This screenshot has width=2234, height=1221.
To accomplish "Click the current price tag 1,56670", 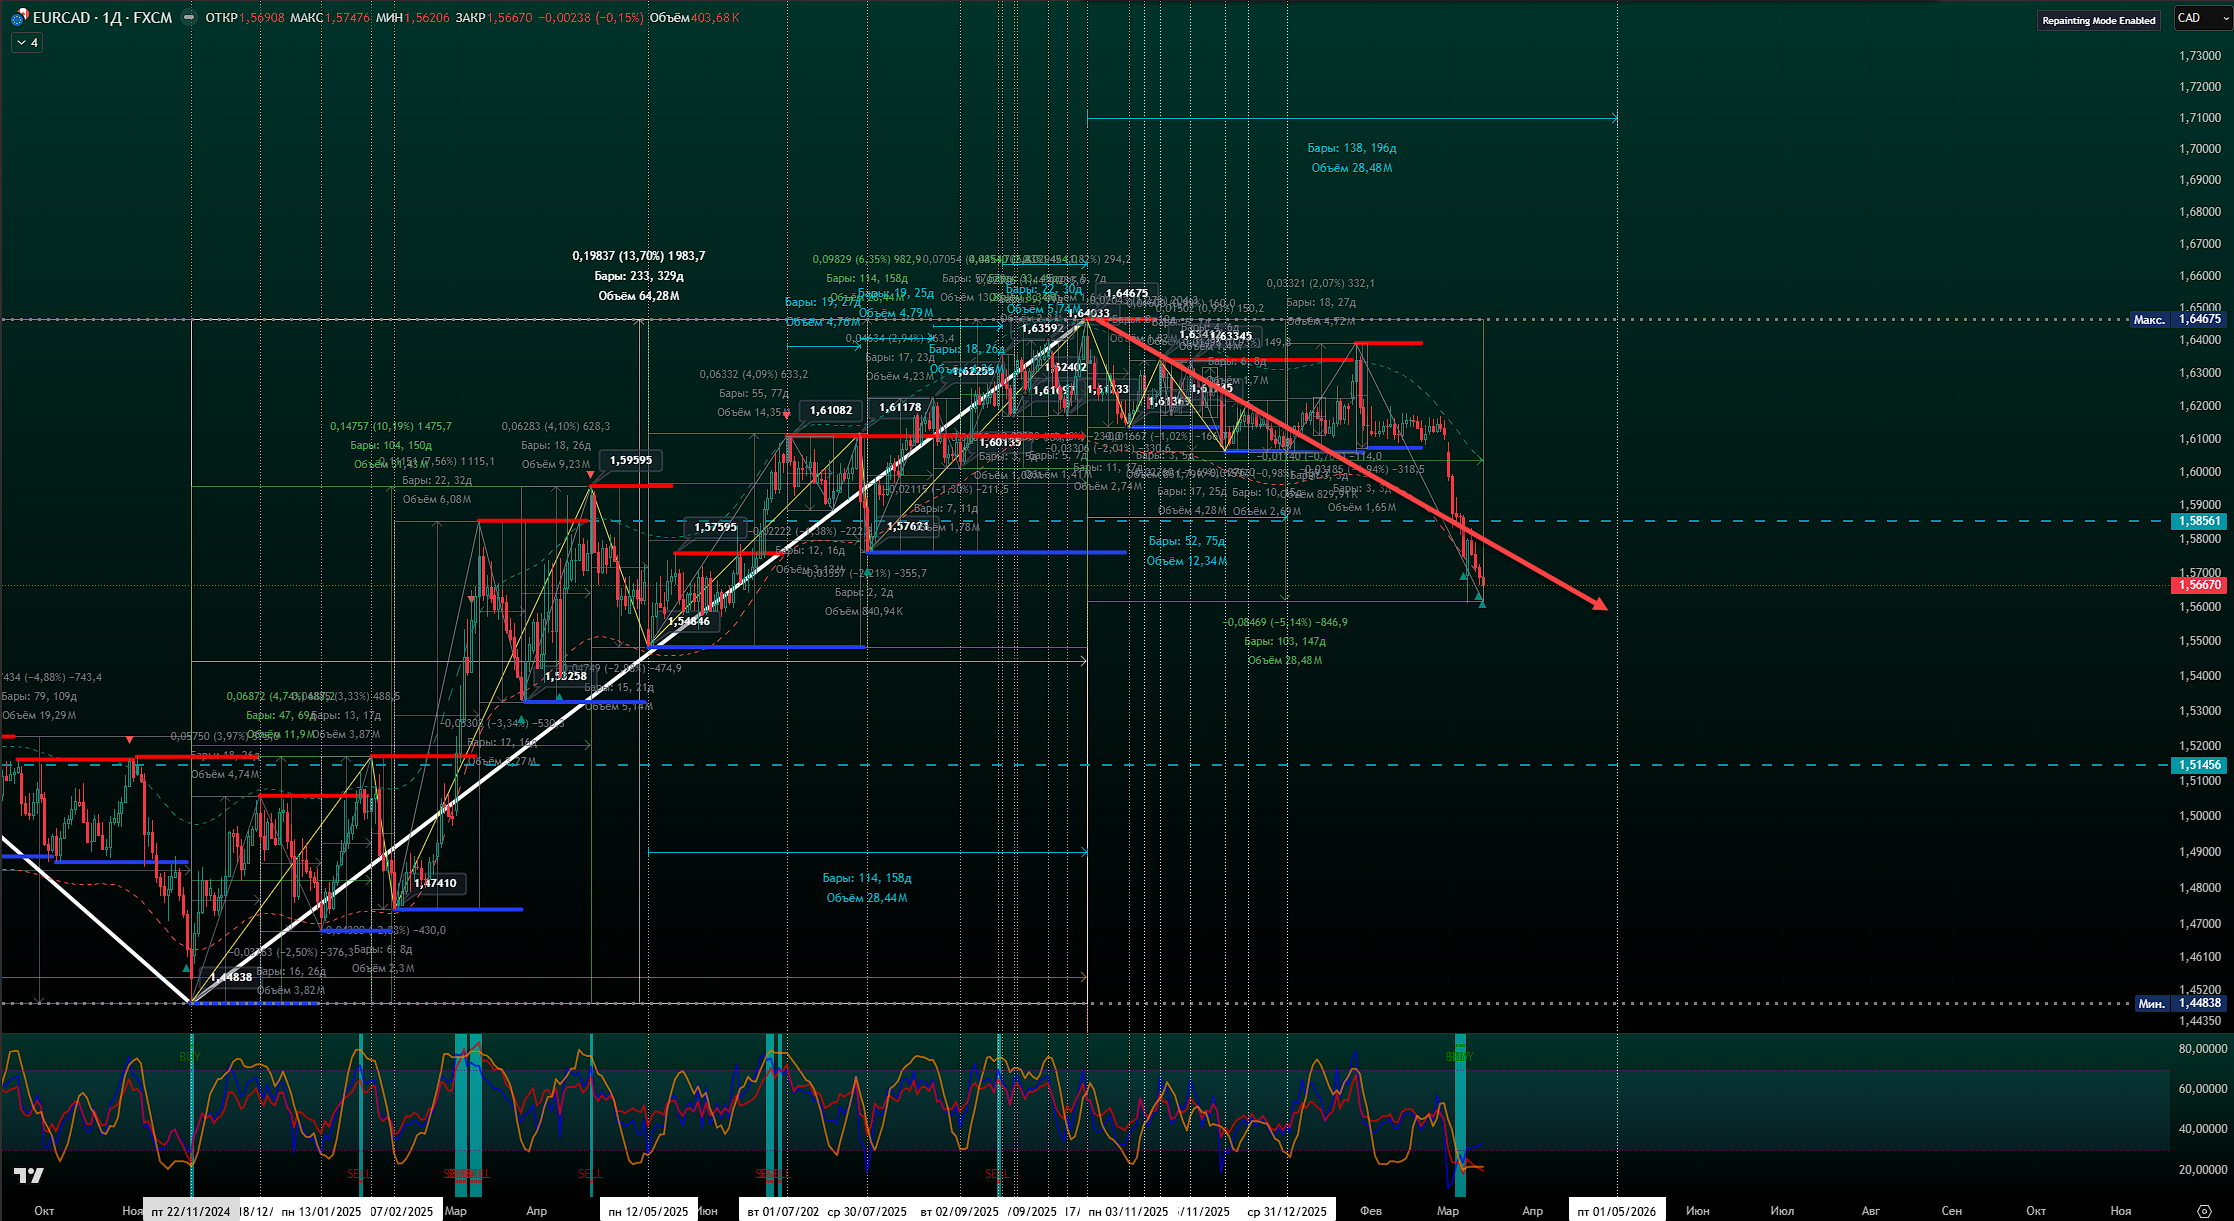I will point(2199,585).
